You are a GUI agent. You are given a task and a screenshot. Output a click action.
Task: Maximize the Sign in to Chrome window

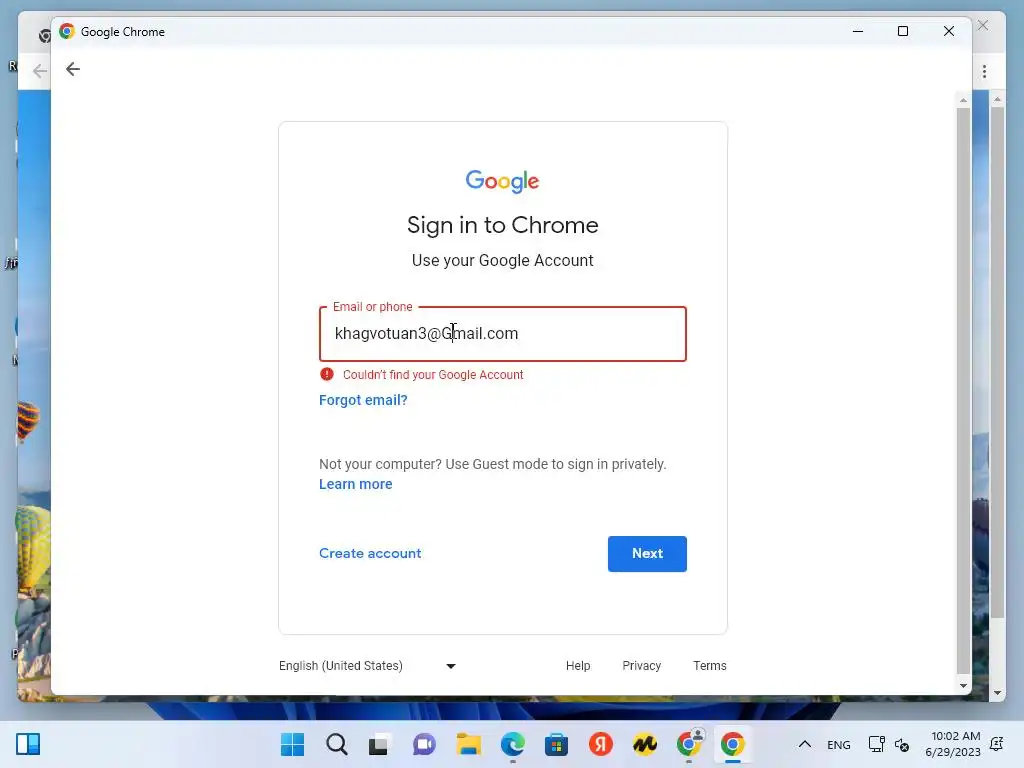coord(903,31)
